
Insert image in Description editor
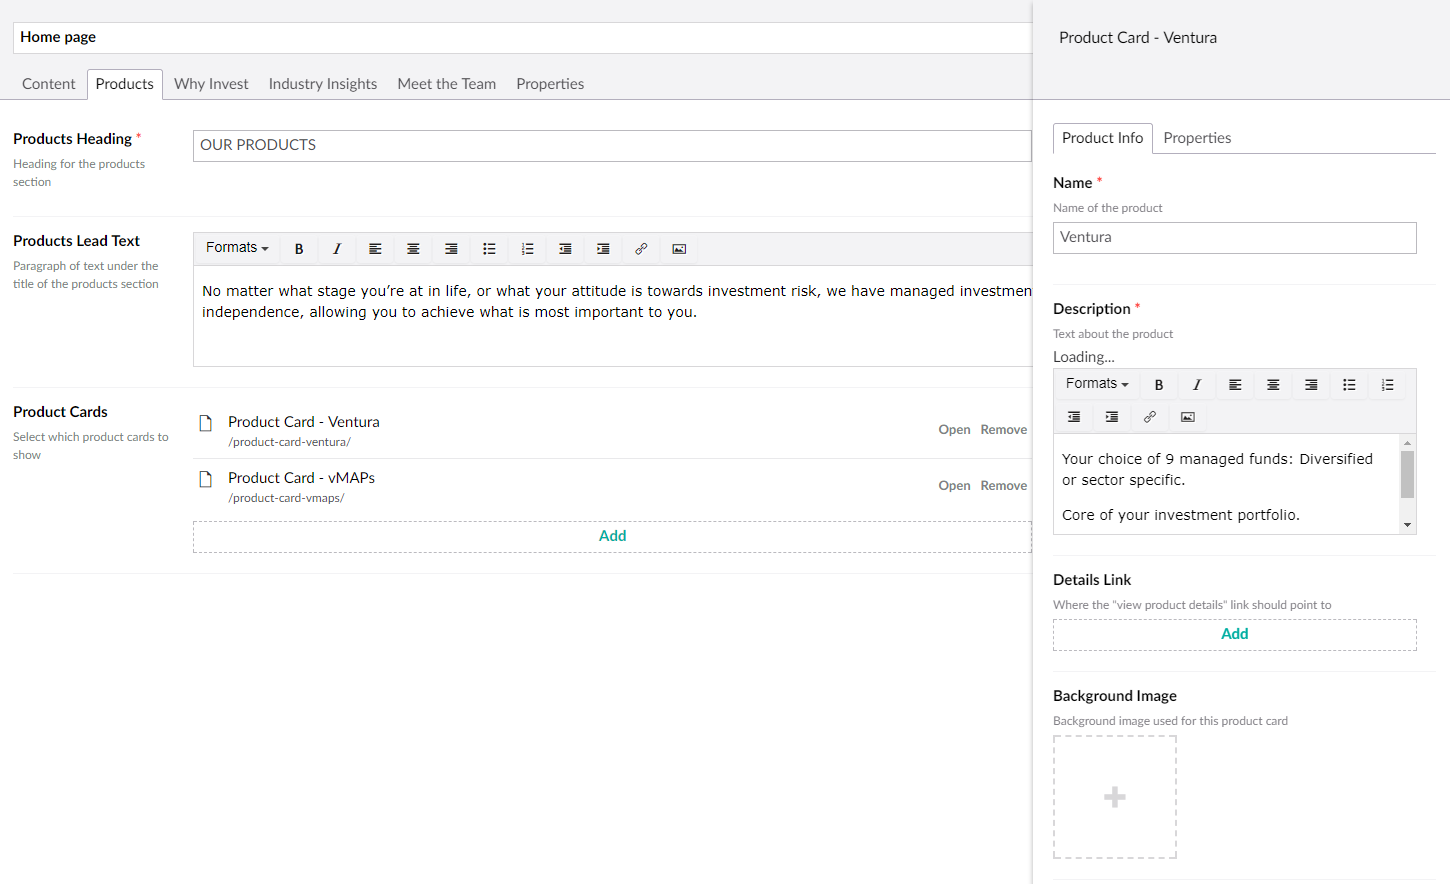[x=1188, y=417]
